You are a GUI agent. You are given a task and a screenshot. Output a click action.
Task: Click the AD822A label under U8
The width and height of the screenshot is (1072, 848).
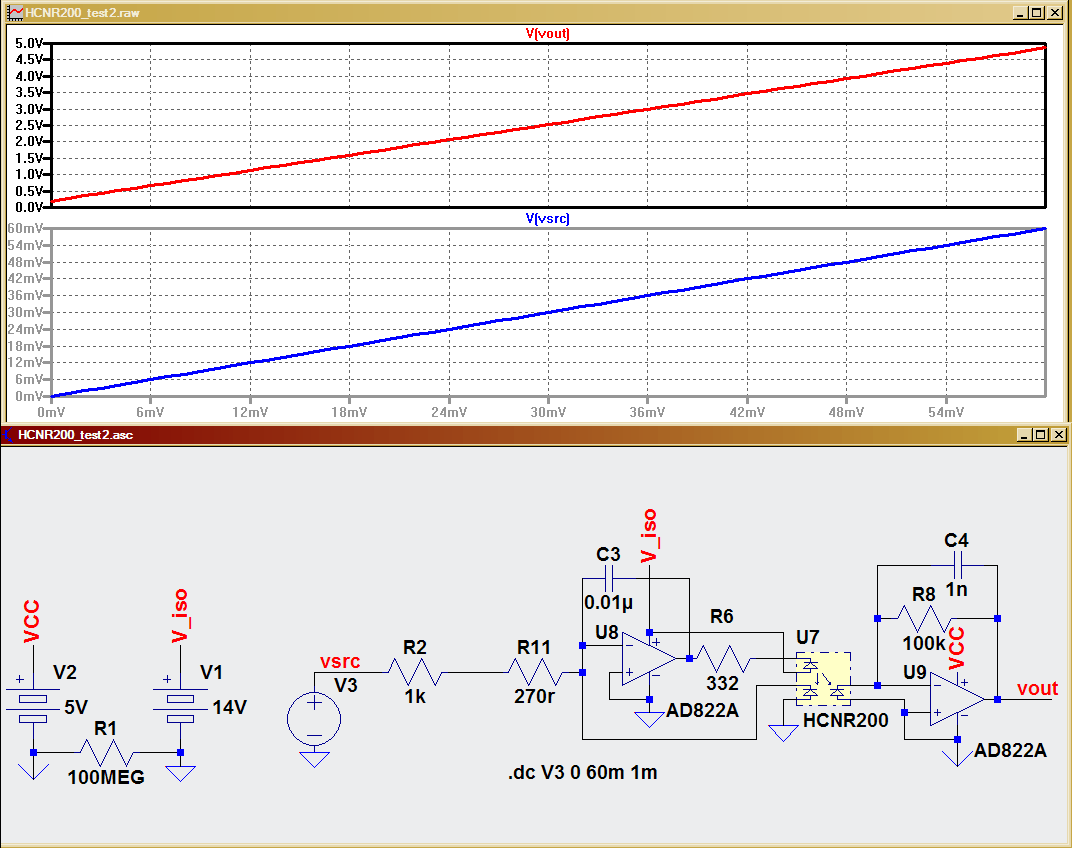pos(702,711)
